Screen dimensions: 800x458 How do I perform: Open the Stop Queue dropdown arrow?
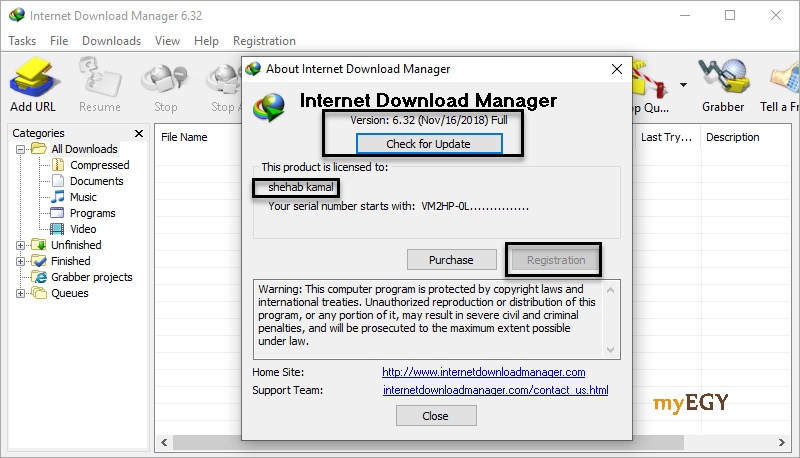[683, 85]
